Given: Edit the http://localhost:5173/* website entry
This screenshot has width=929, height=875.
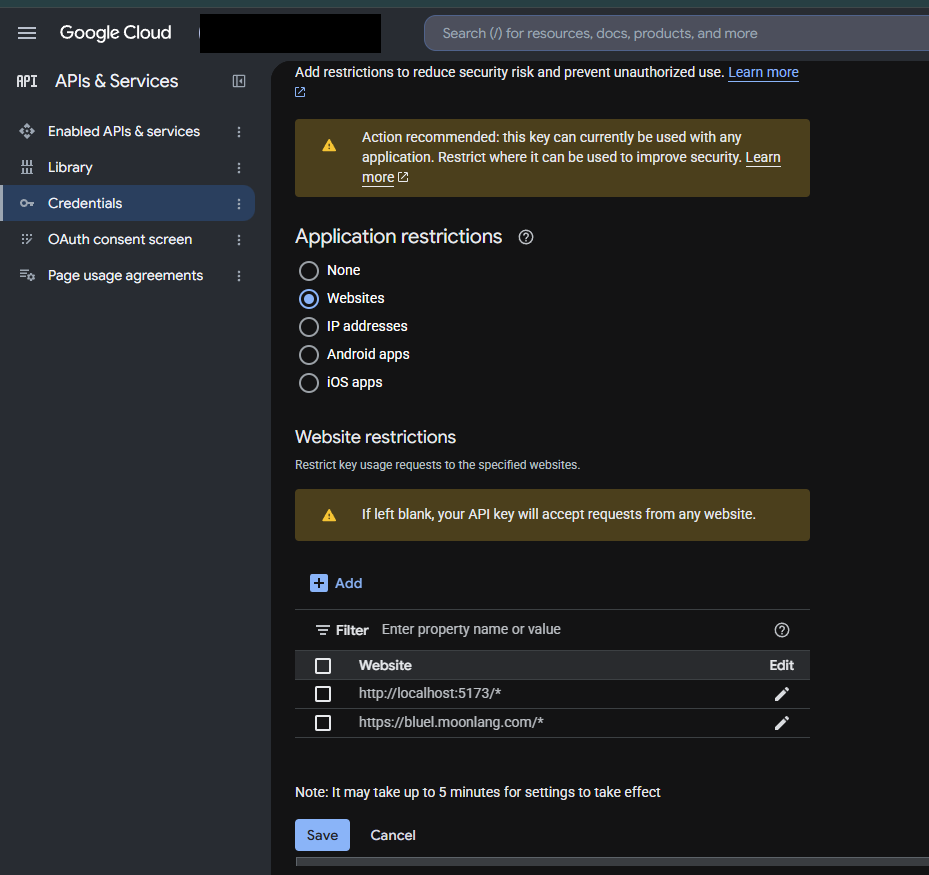Looking at the screenshot, I should [781, 694].
